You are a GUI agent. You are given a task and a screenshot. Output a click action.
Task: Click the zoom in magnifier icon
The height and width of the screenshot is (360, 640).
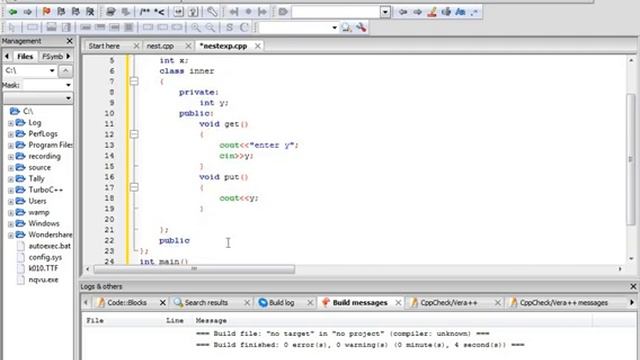tap(196, 27)
